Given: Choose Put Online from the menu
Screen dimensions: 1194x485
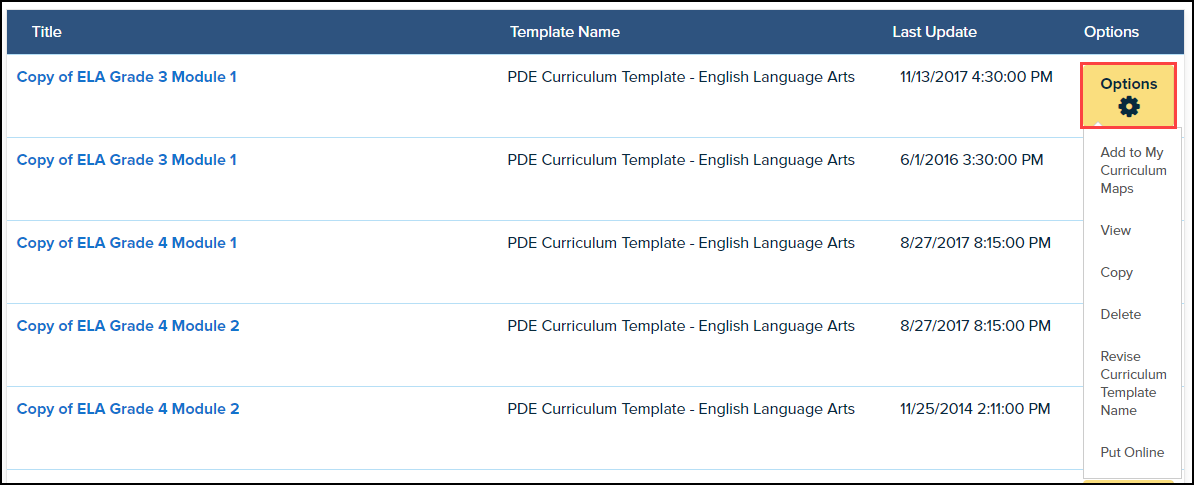Looking at the screenshot, I should click(1132, 452).
